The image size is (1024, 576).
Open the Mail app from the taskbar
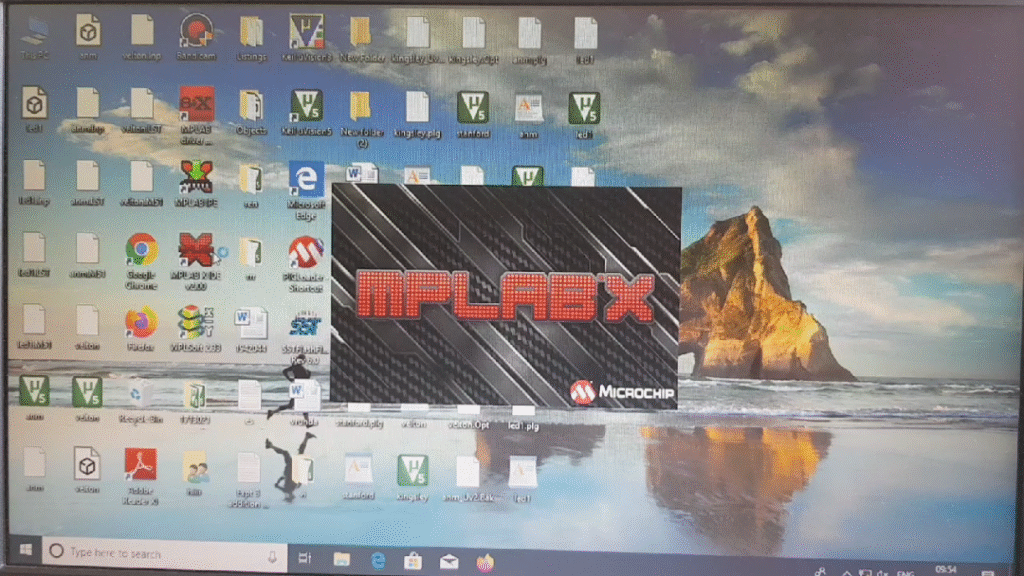click(x=449, y=562)
